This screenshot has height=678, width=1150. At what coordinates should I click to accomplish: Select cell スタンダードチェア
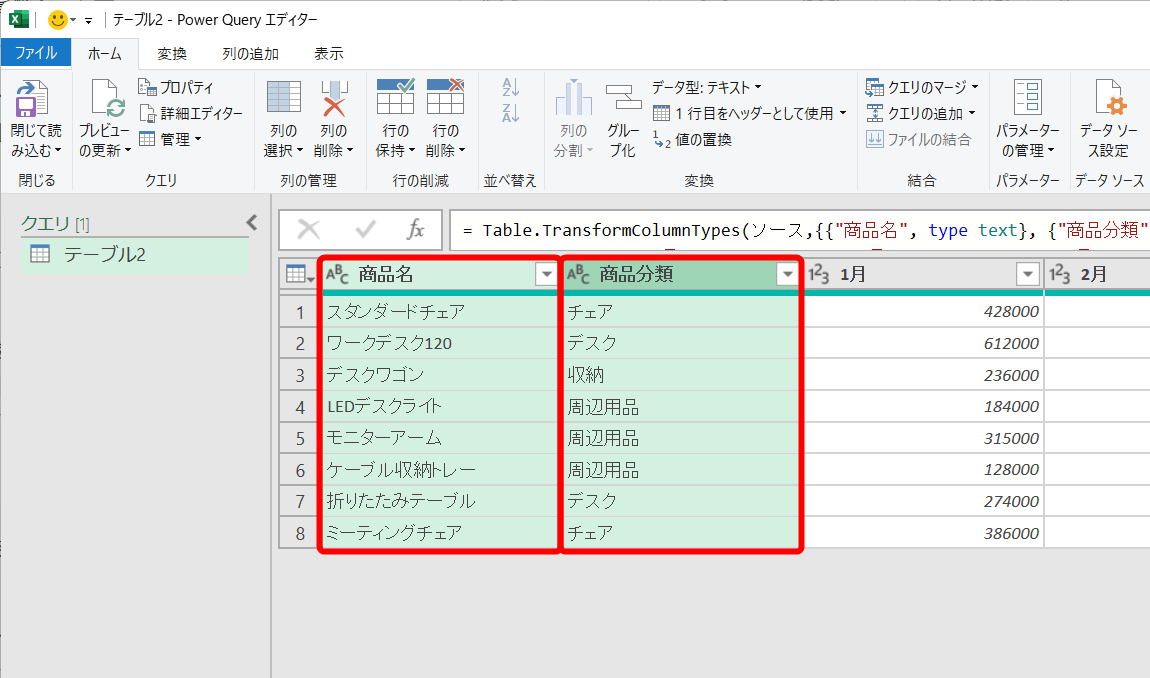tap(440, 312)
